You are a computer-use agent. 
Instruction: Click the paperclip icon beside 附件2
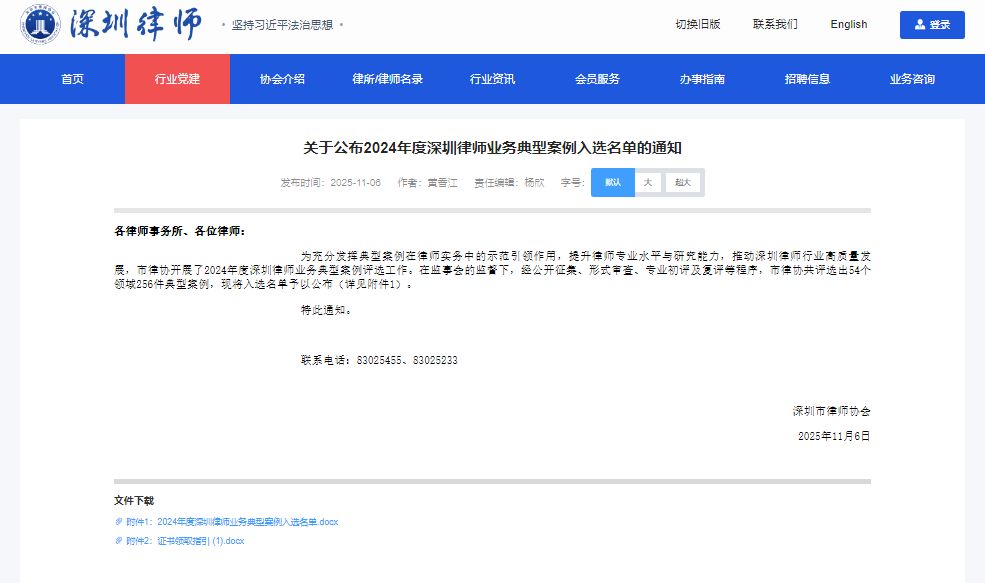tap(119, 541)
